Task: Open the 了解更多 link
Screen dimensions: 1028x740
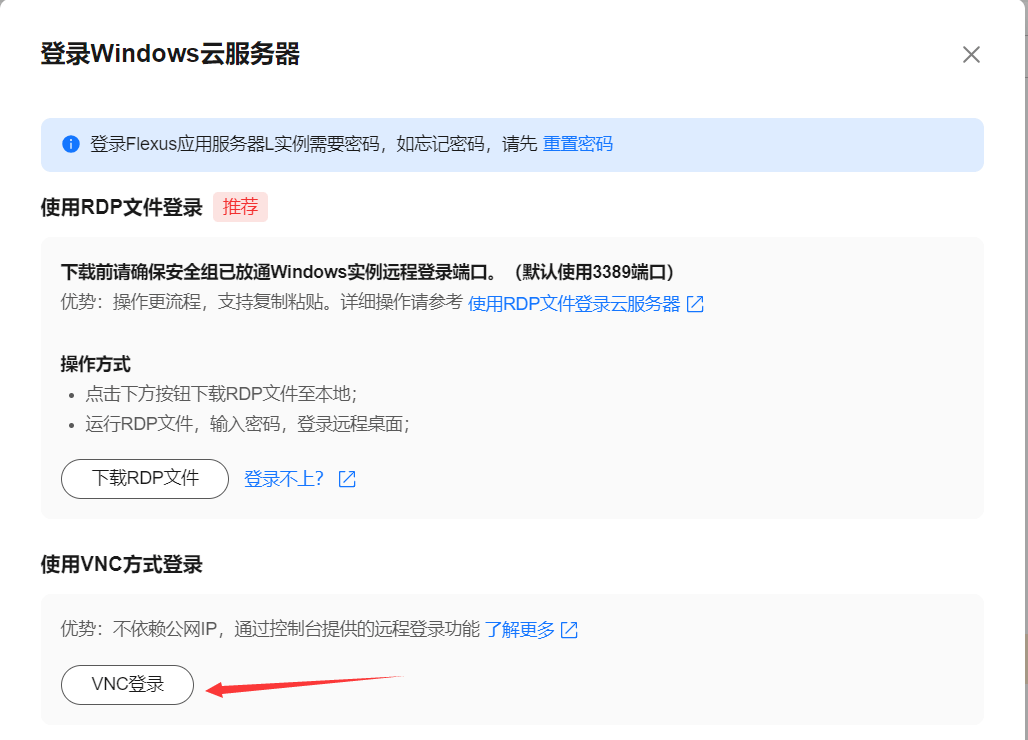Action: [x=520, y=629]
